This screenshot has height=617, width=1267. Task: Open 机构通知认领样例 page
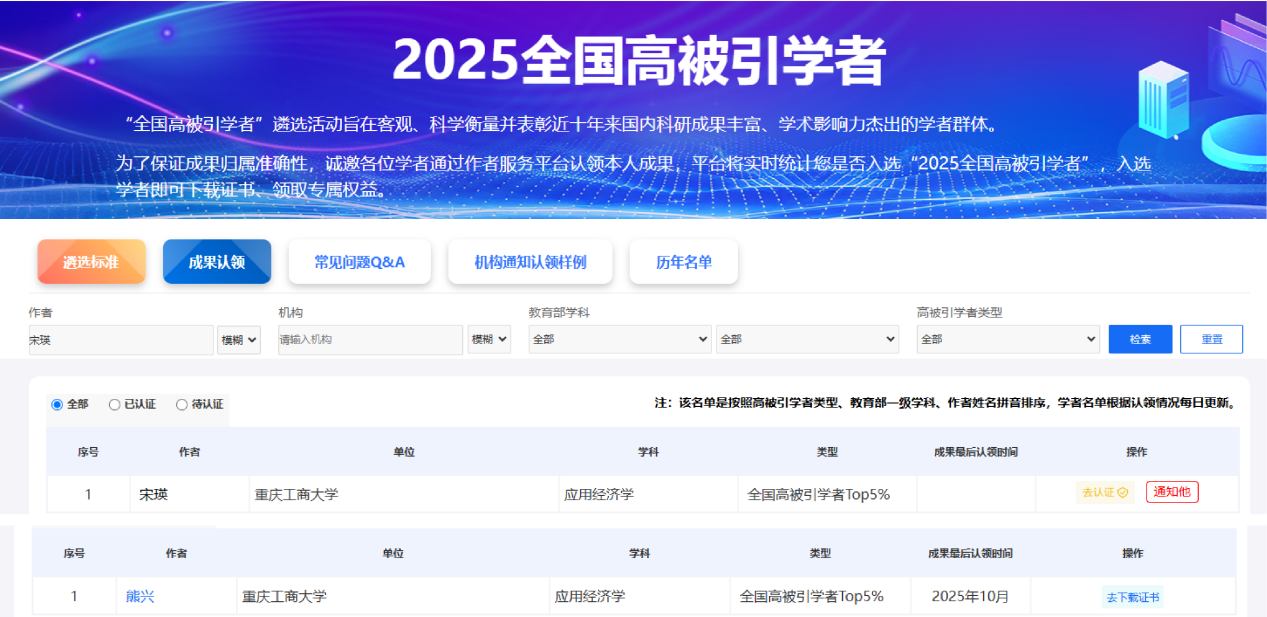(x=530, y=262)
